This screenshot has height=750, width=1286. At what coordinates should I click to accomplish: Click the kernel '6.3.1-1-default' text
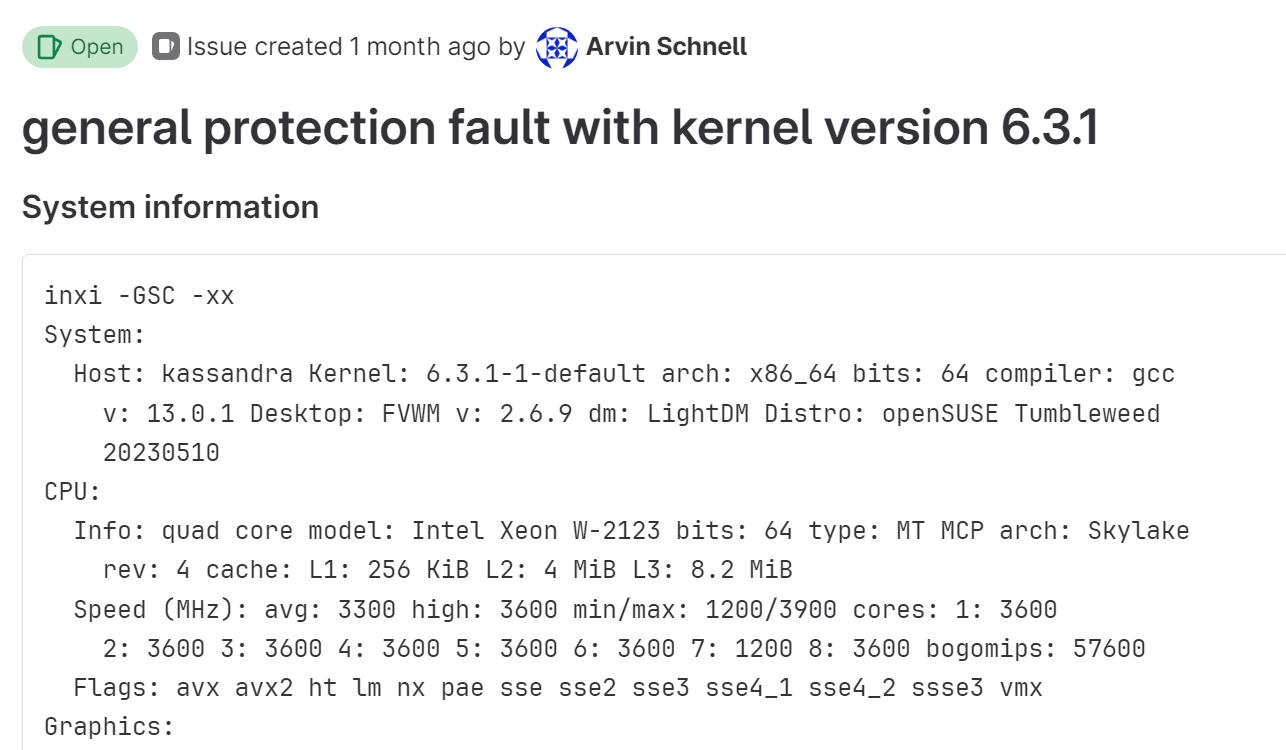[x=536, y=374]
